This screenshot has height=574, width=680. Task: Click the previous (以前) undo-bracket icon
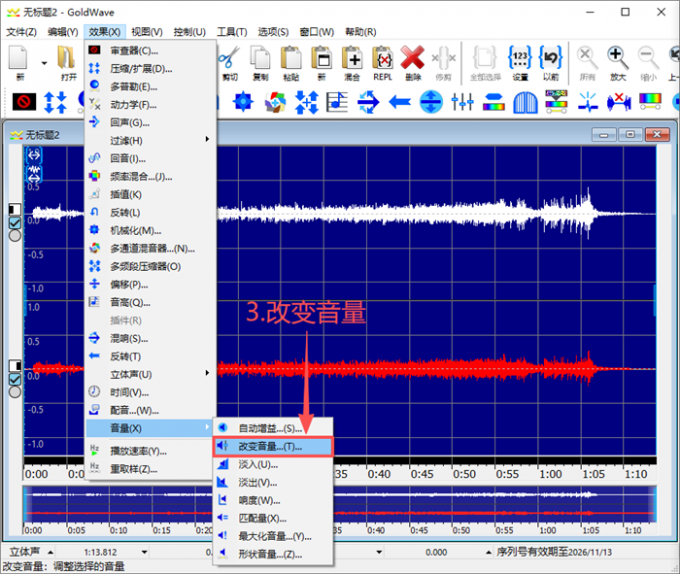[x=551, y=58]
